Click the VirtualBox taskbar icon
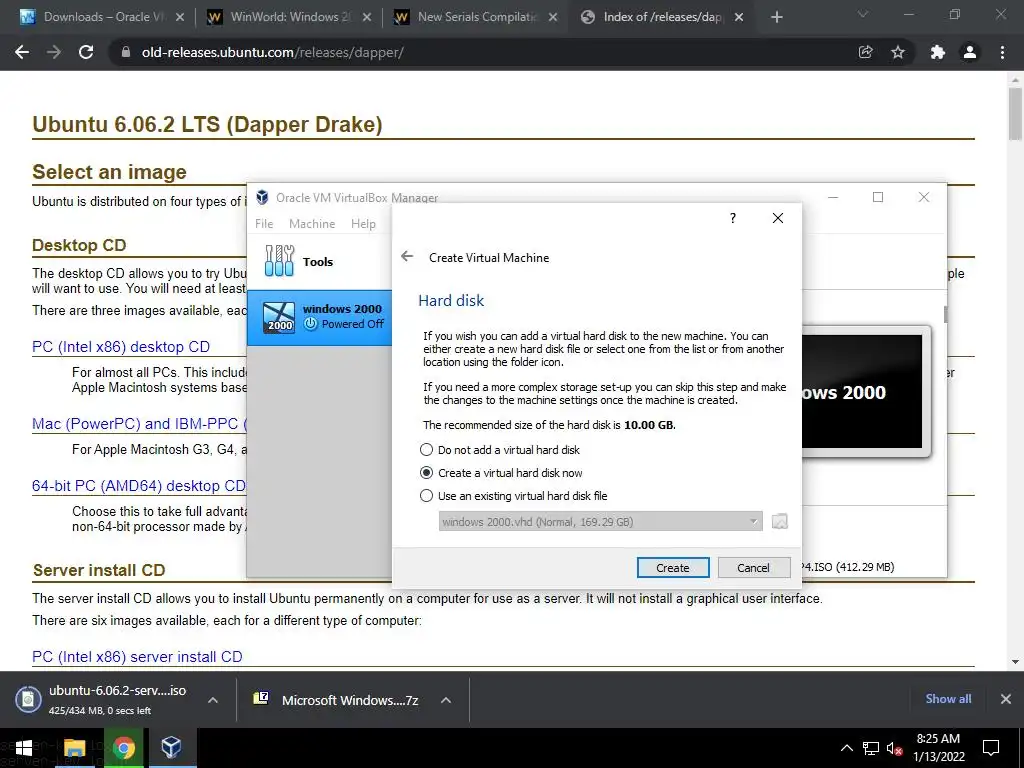Screen dimensions: 1024x768 [172, 748]
